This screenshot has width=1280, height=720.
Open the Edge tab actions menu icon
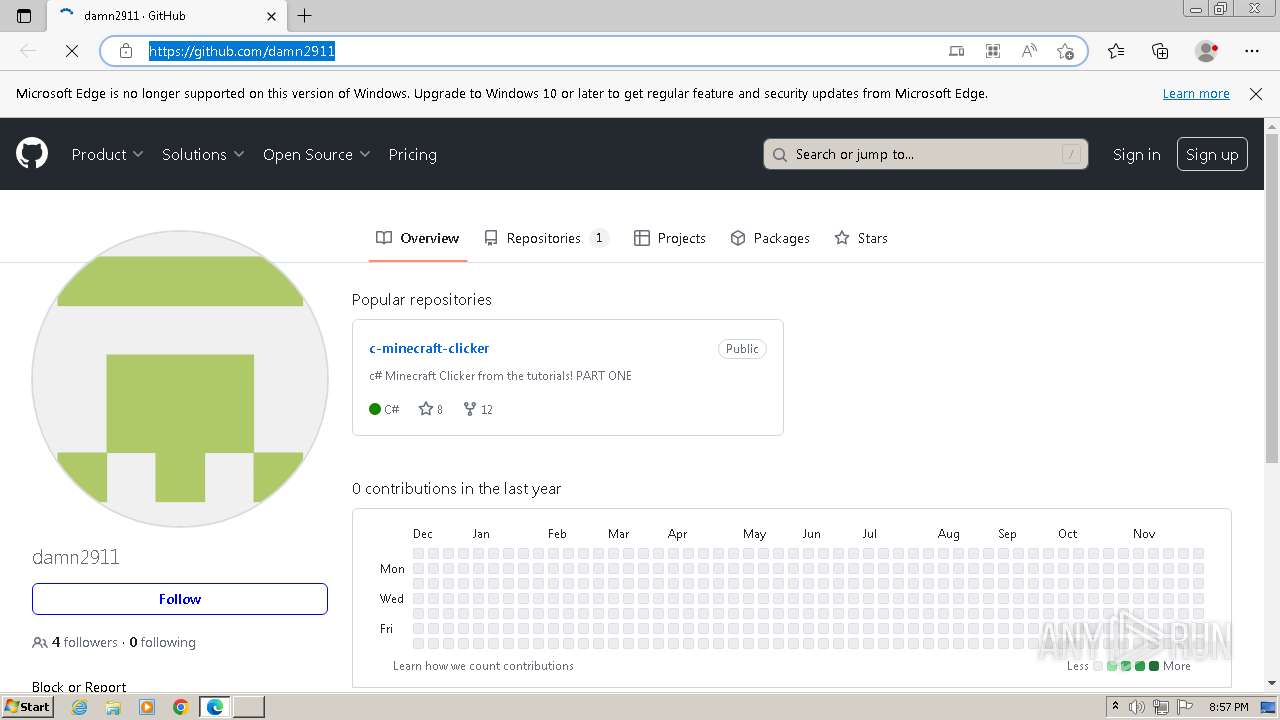[24, 16]
